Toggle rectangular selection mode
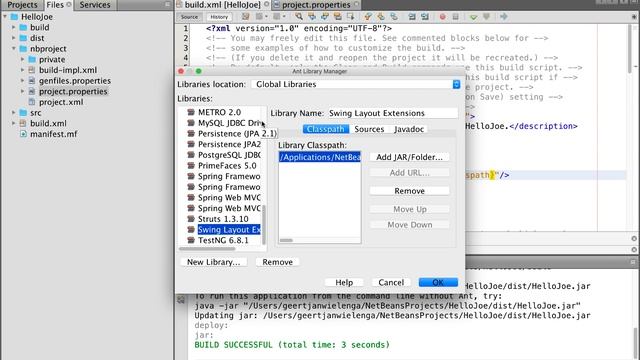 350,17
